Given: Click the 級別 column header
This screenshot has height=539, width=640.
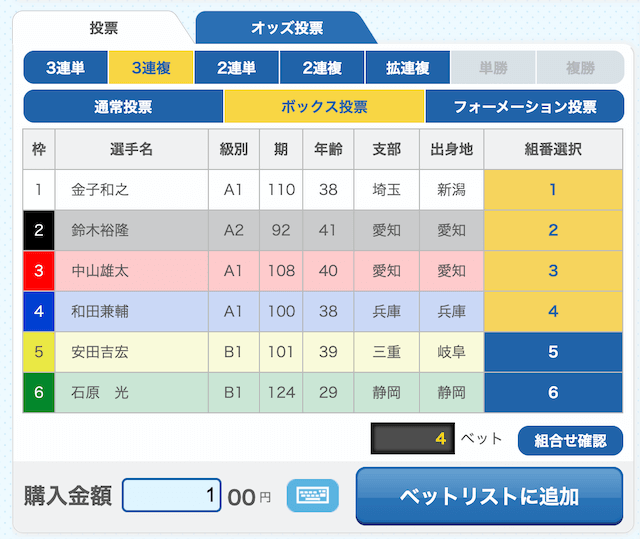Looking at the screenshot, I should click(234, 149).
